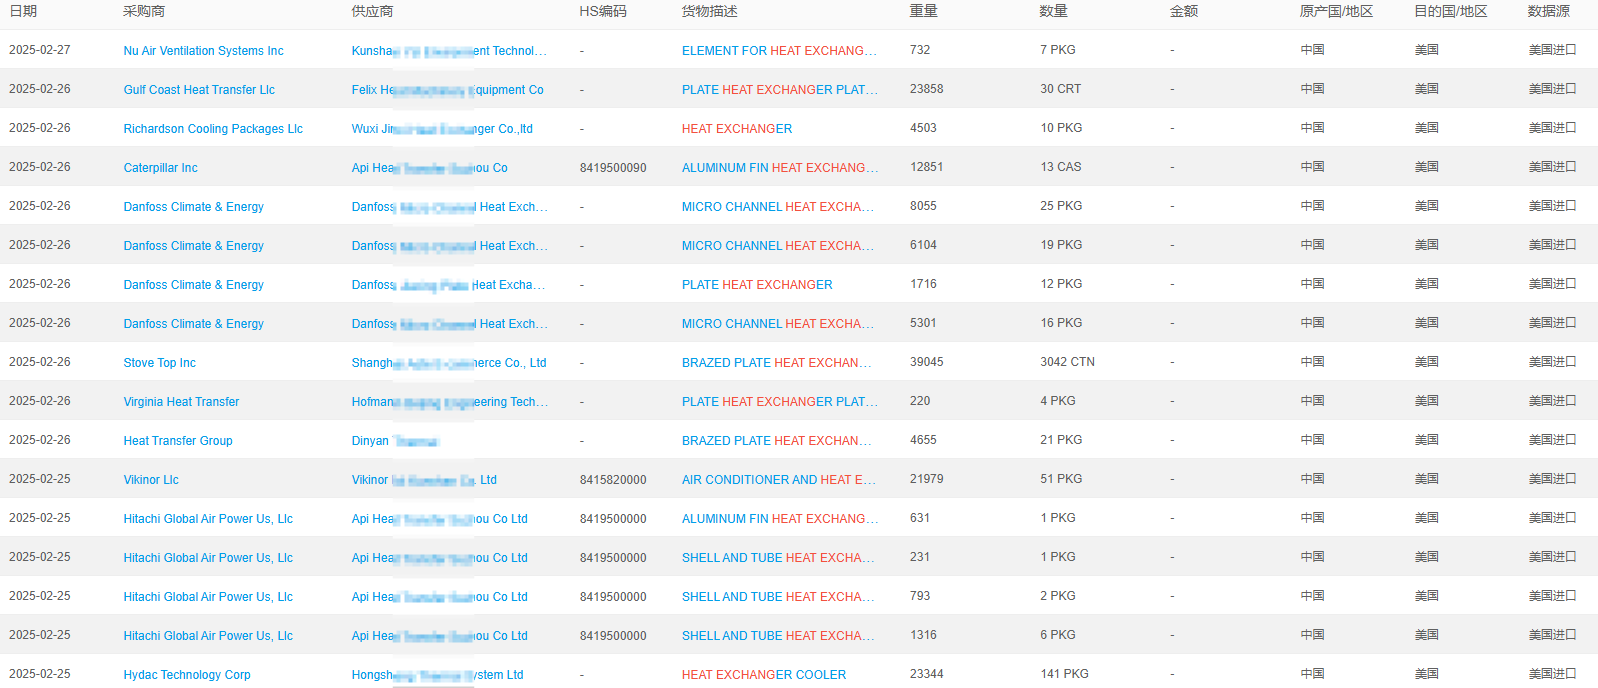The image size is (1598, 688).
Task: Open Danfoss Climate & Energy in the 1716 weight row
Action: pyautogui.click(x=193, y=285)
